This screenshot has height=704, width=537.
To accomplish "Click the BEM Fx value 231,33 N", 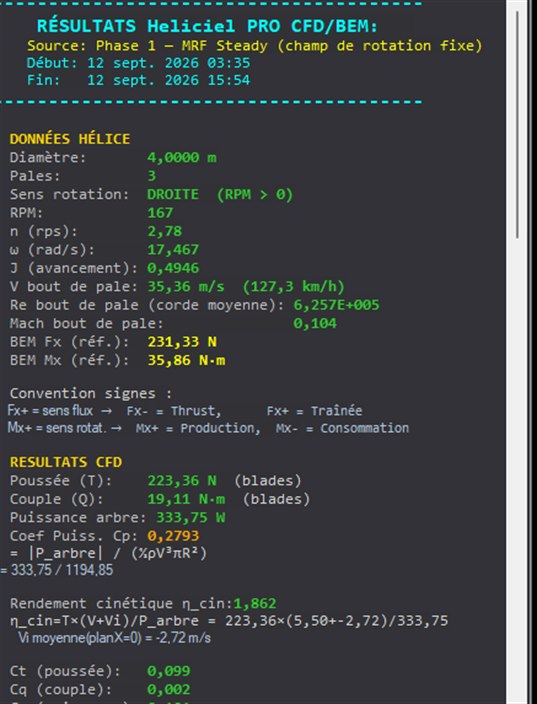I will click(x=182, y=342).
